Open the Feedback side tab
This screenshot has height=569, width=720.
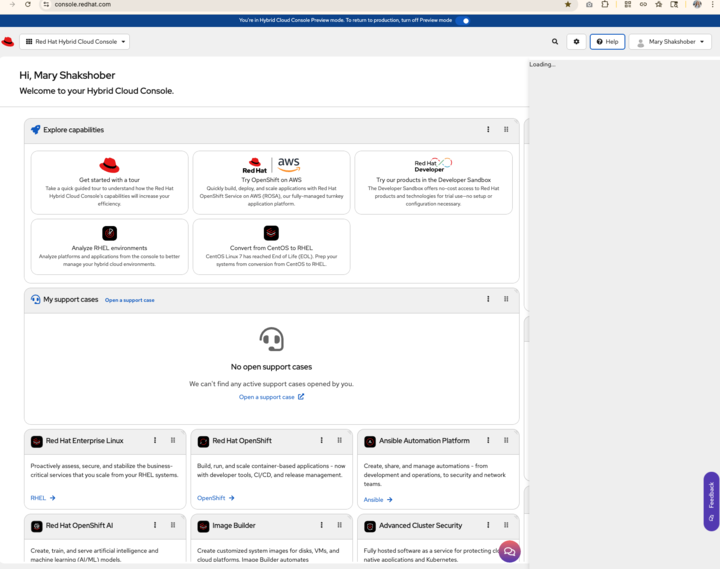(x=711, y=501)
